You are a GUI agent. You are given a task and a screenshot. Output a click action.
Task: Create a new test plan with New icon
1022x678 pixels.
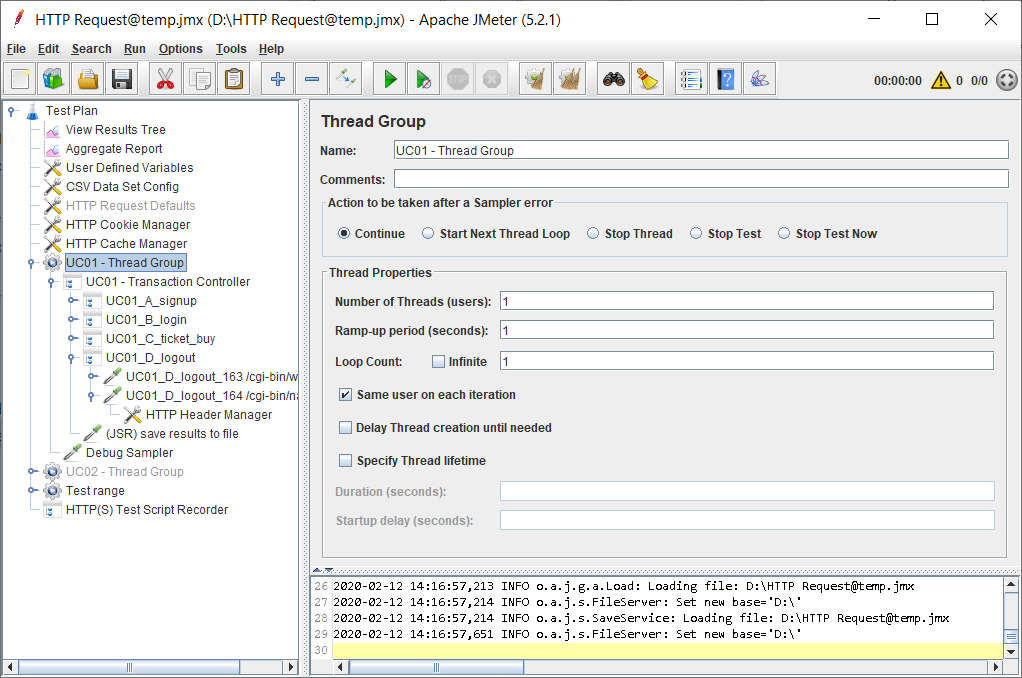20,80
